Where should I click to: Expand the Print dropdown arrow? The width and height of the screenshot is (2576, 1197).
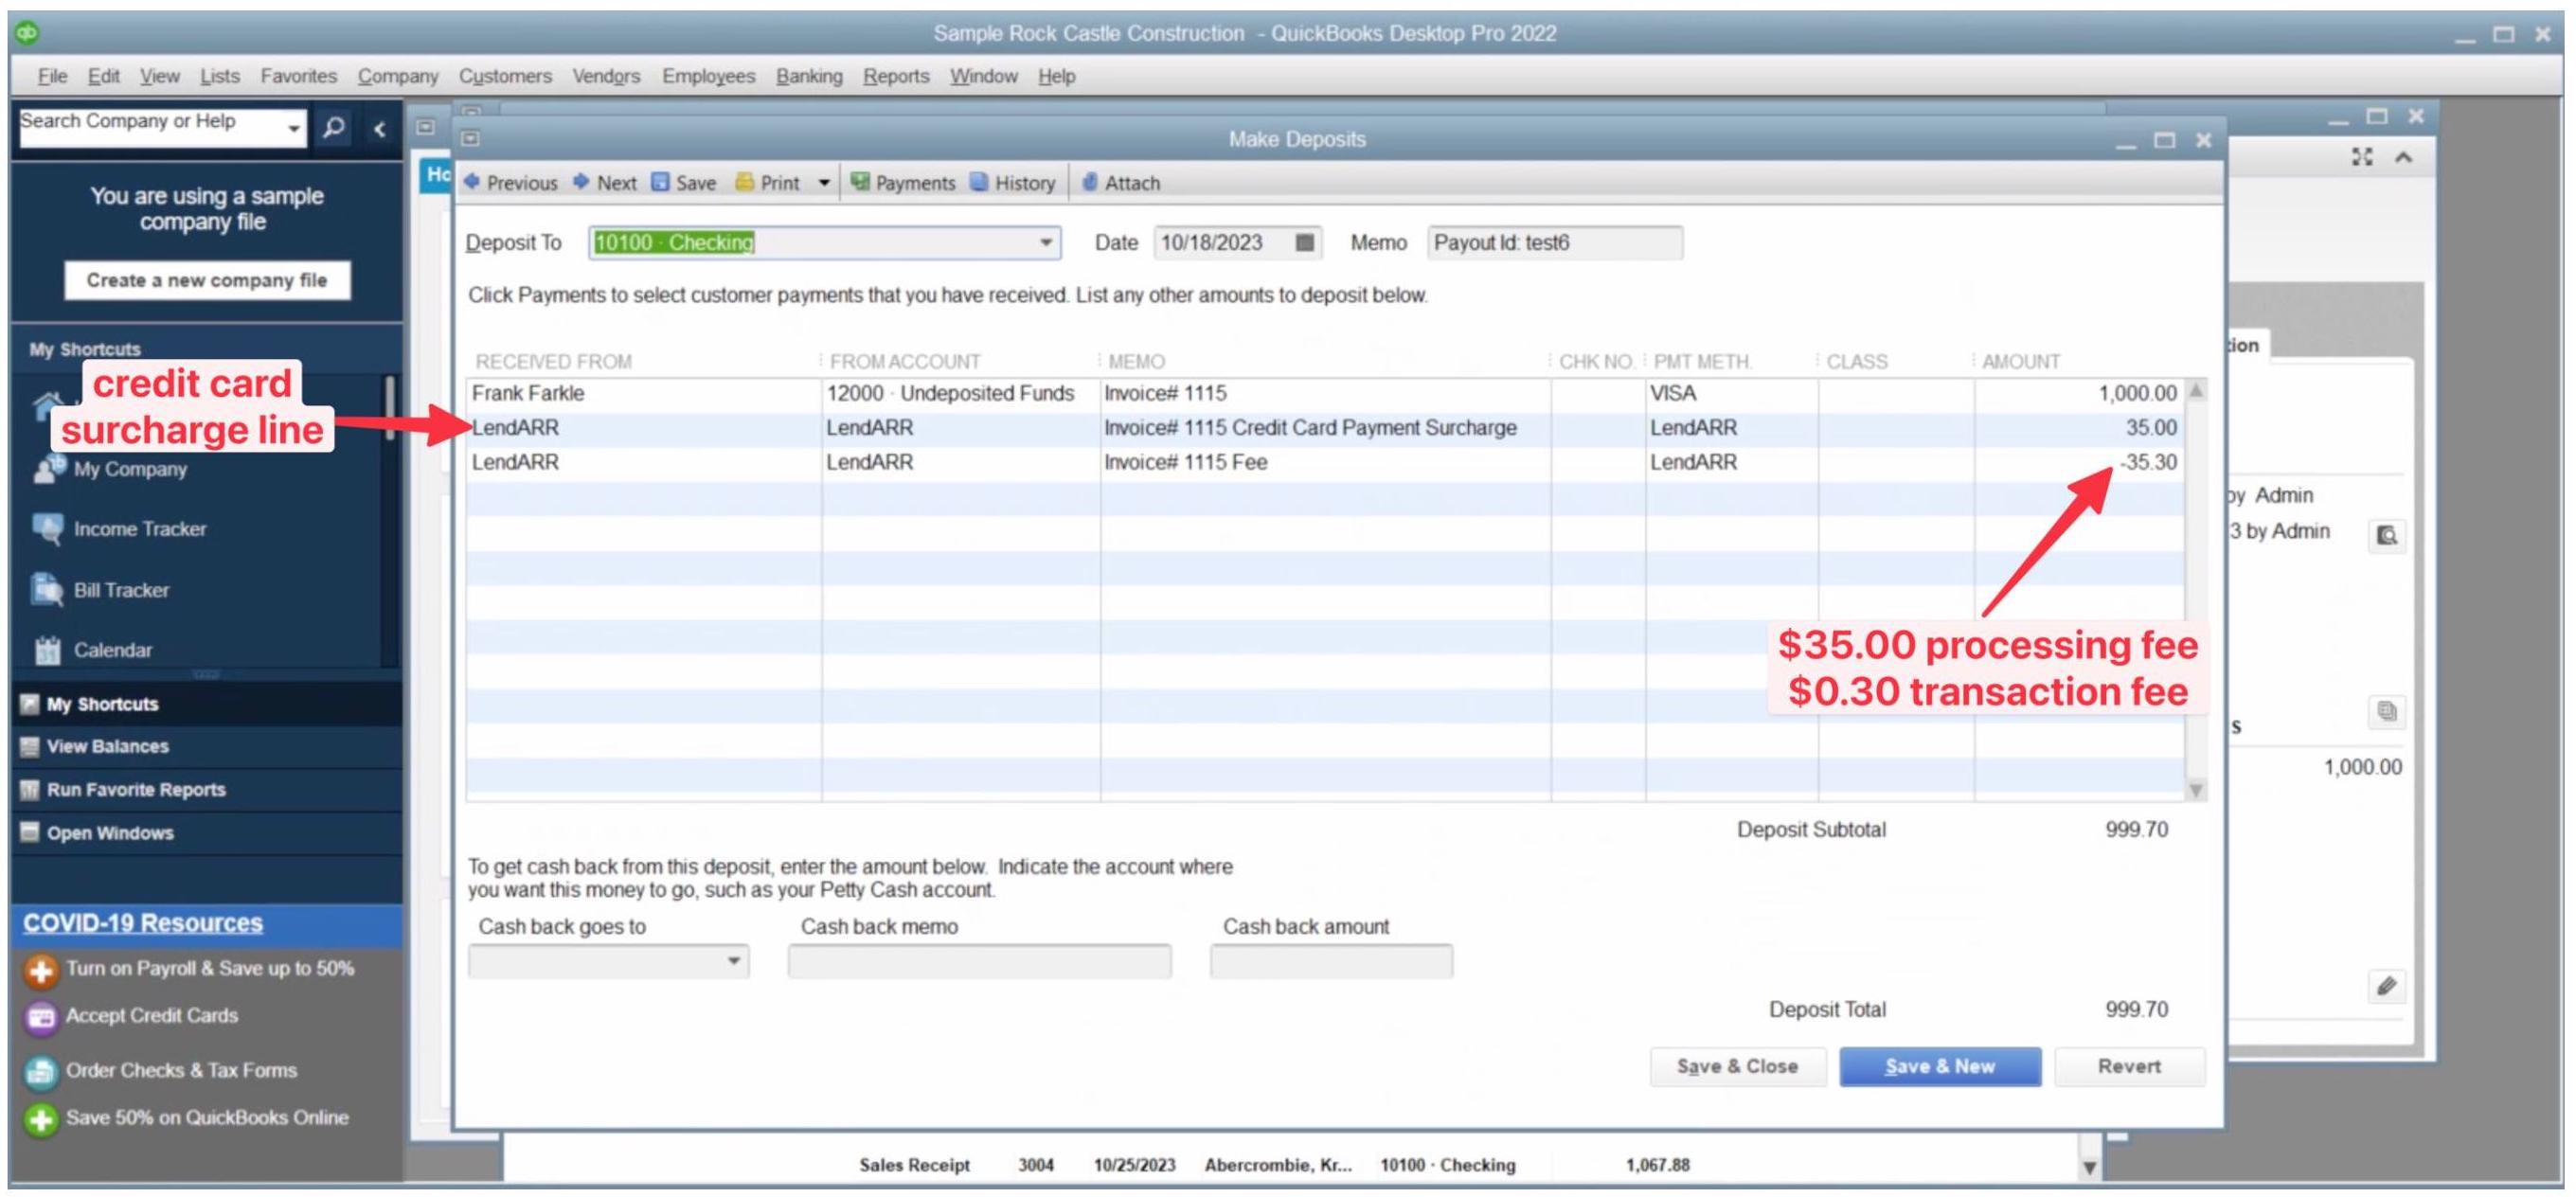pyautogui.click(x=824, y=182)
